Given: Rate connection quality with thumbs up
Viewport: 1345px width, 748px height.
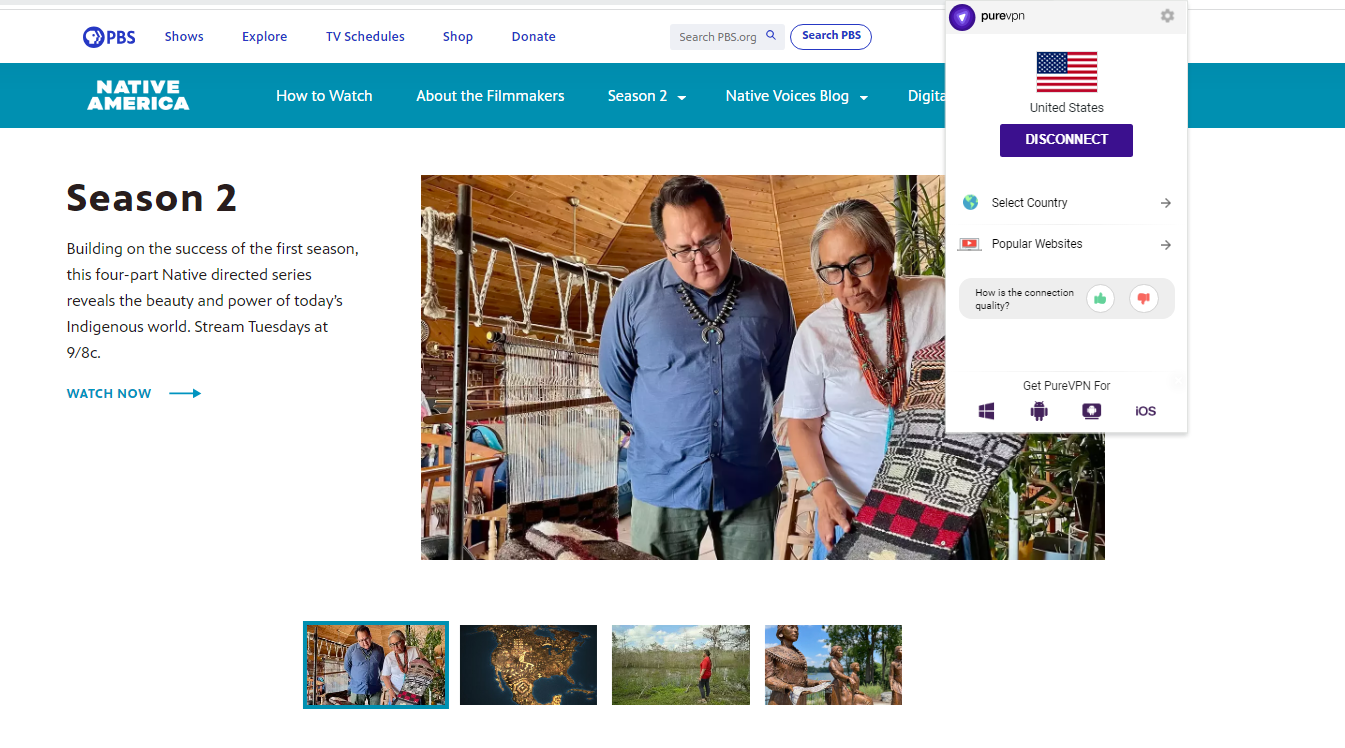Looking at the screenshot, I should (x=1100, y=298).
